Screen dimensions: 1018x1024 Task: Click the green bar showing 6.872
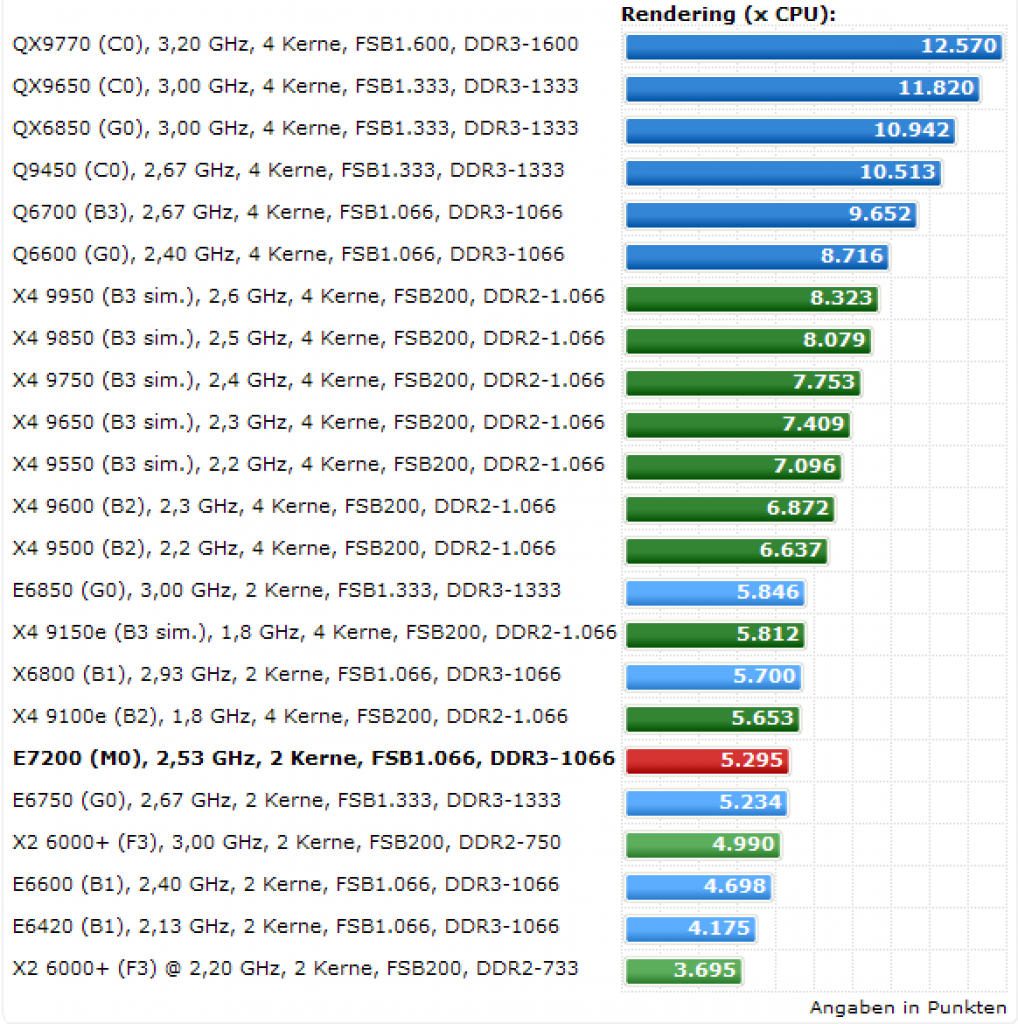point(730,509)
